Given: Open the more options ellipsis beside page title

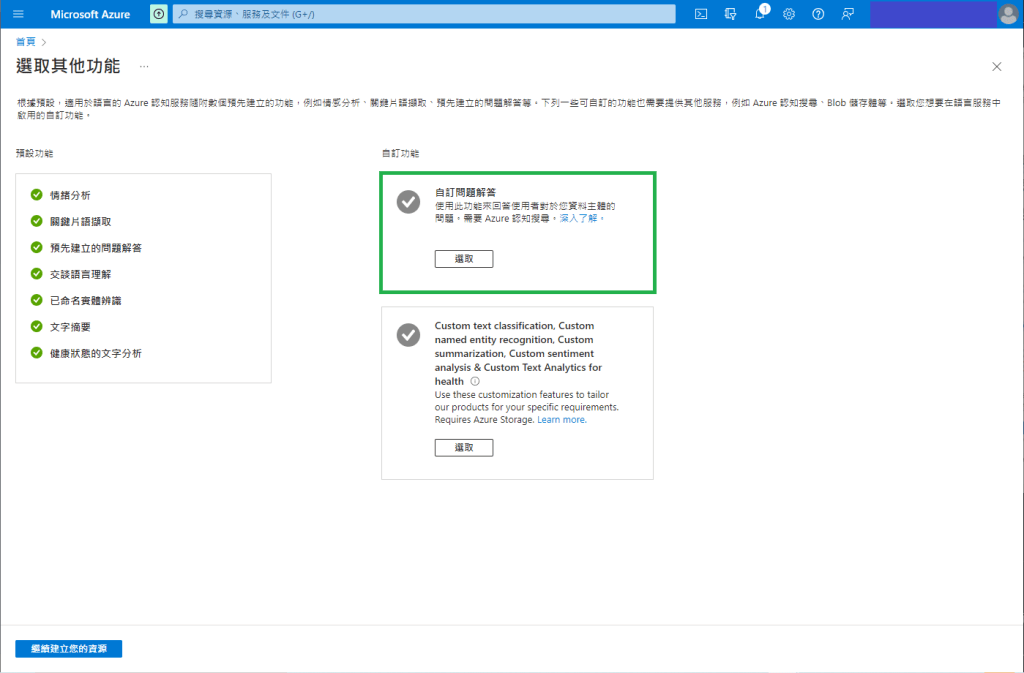Looking at the screenshot, I should tap(144, 67).
